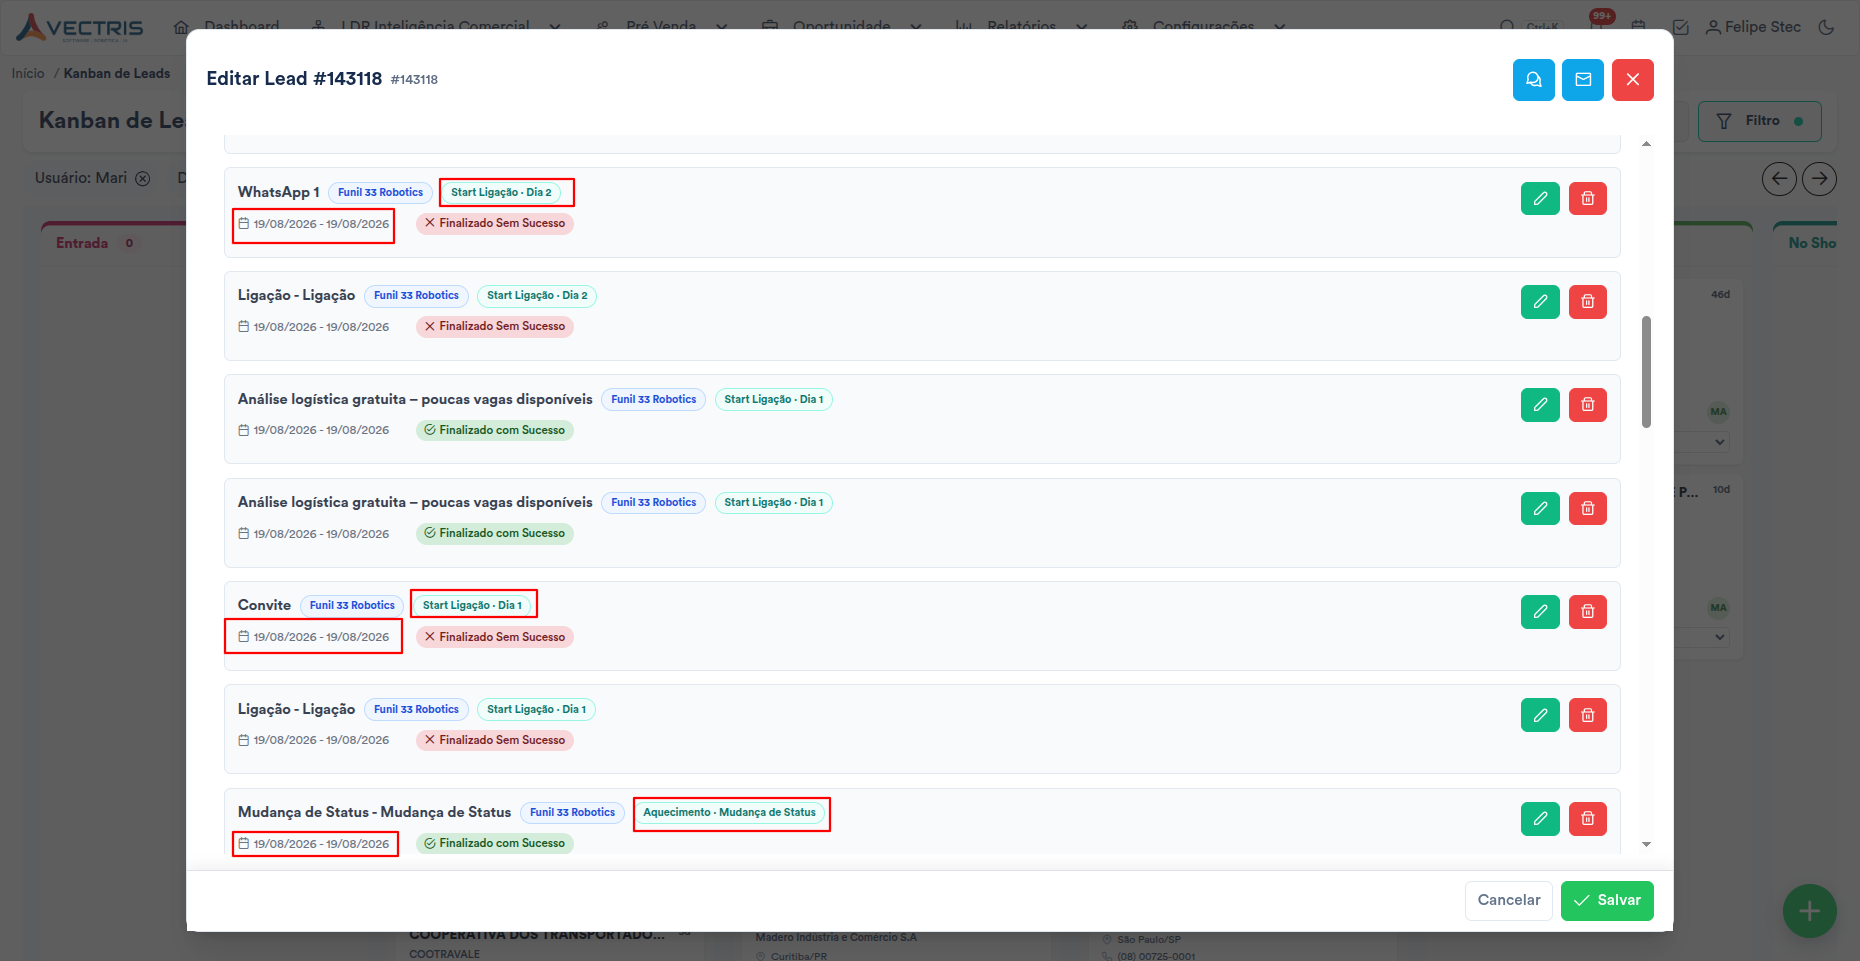Click the modal vertical scrollbar thumb
The height and width of the screenshot is (961, 1860).
1646,372
